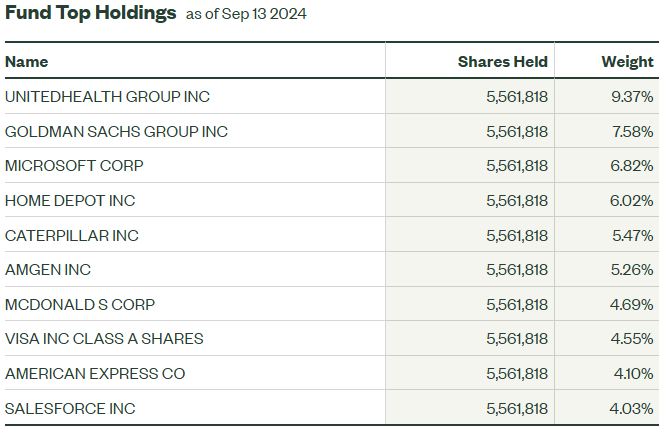663x430 pixels.
Task: Select the UNITEDHEALTH GROUP INC holding name
Action: click(x=107, y=97)
